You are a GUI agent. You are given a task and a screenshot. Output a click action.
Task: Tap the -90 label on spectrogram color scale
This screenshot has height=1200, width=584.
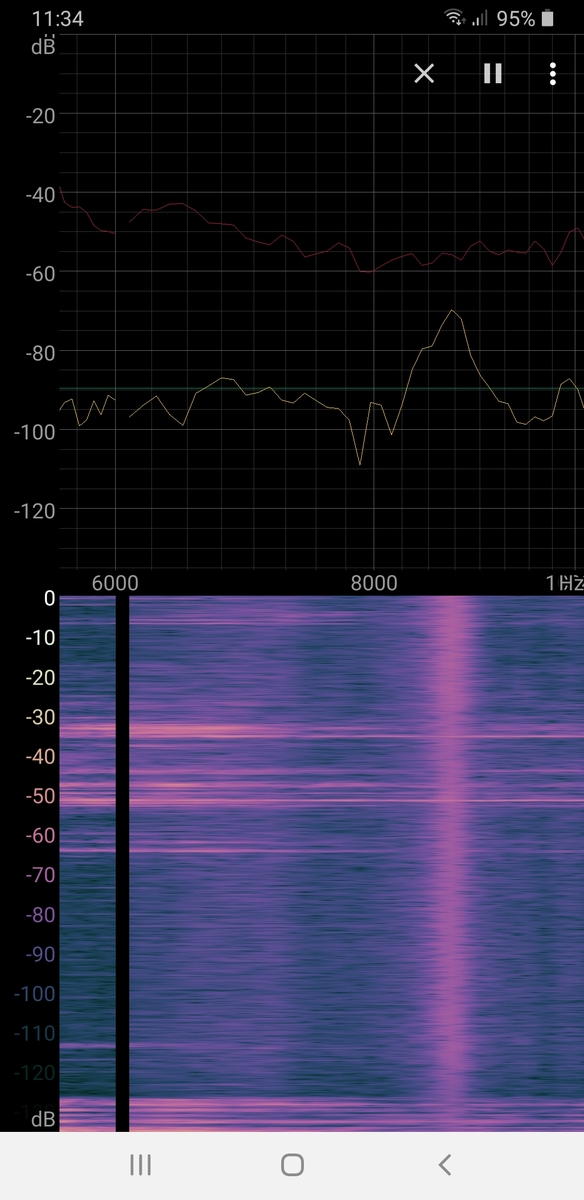click(39, 954)
